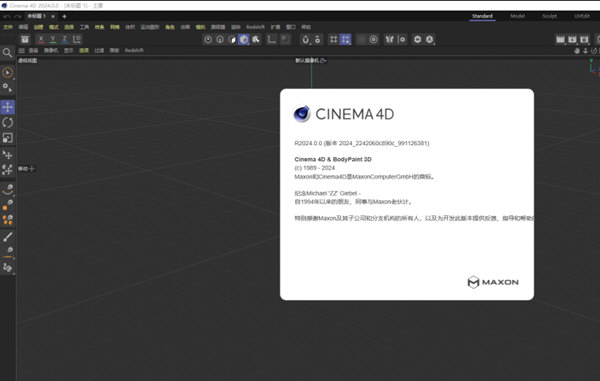Activate the Live Selection tool
Viewport: 600px width, 381px height.
(x=8, y=72)
